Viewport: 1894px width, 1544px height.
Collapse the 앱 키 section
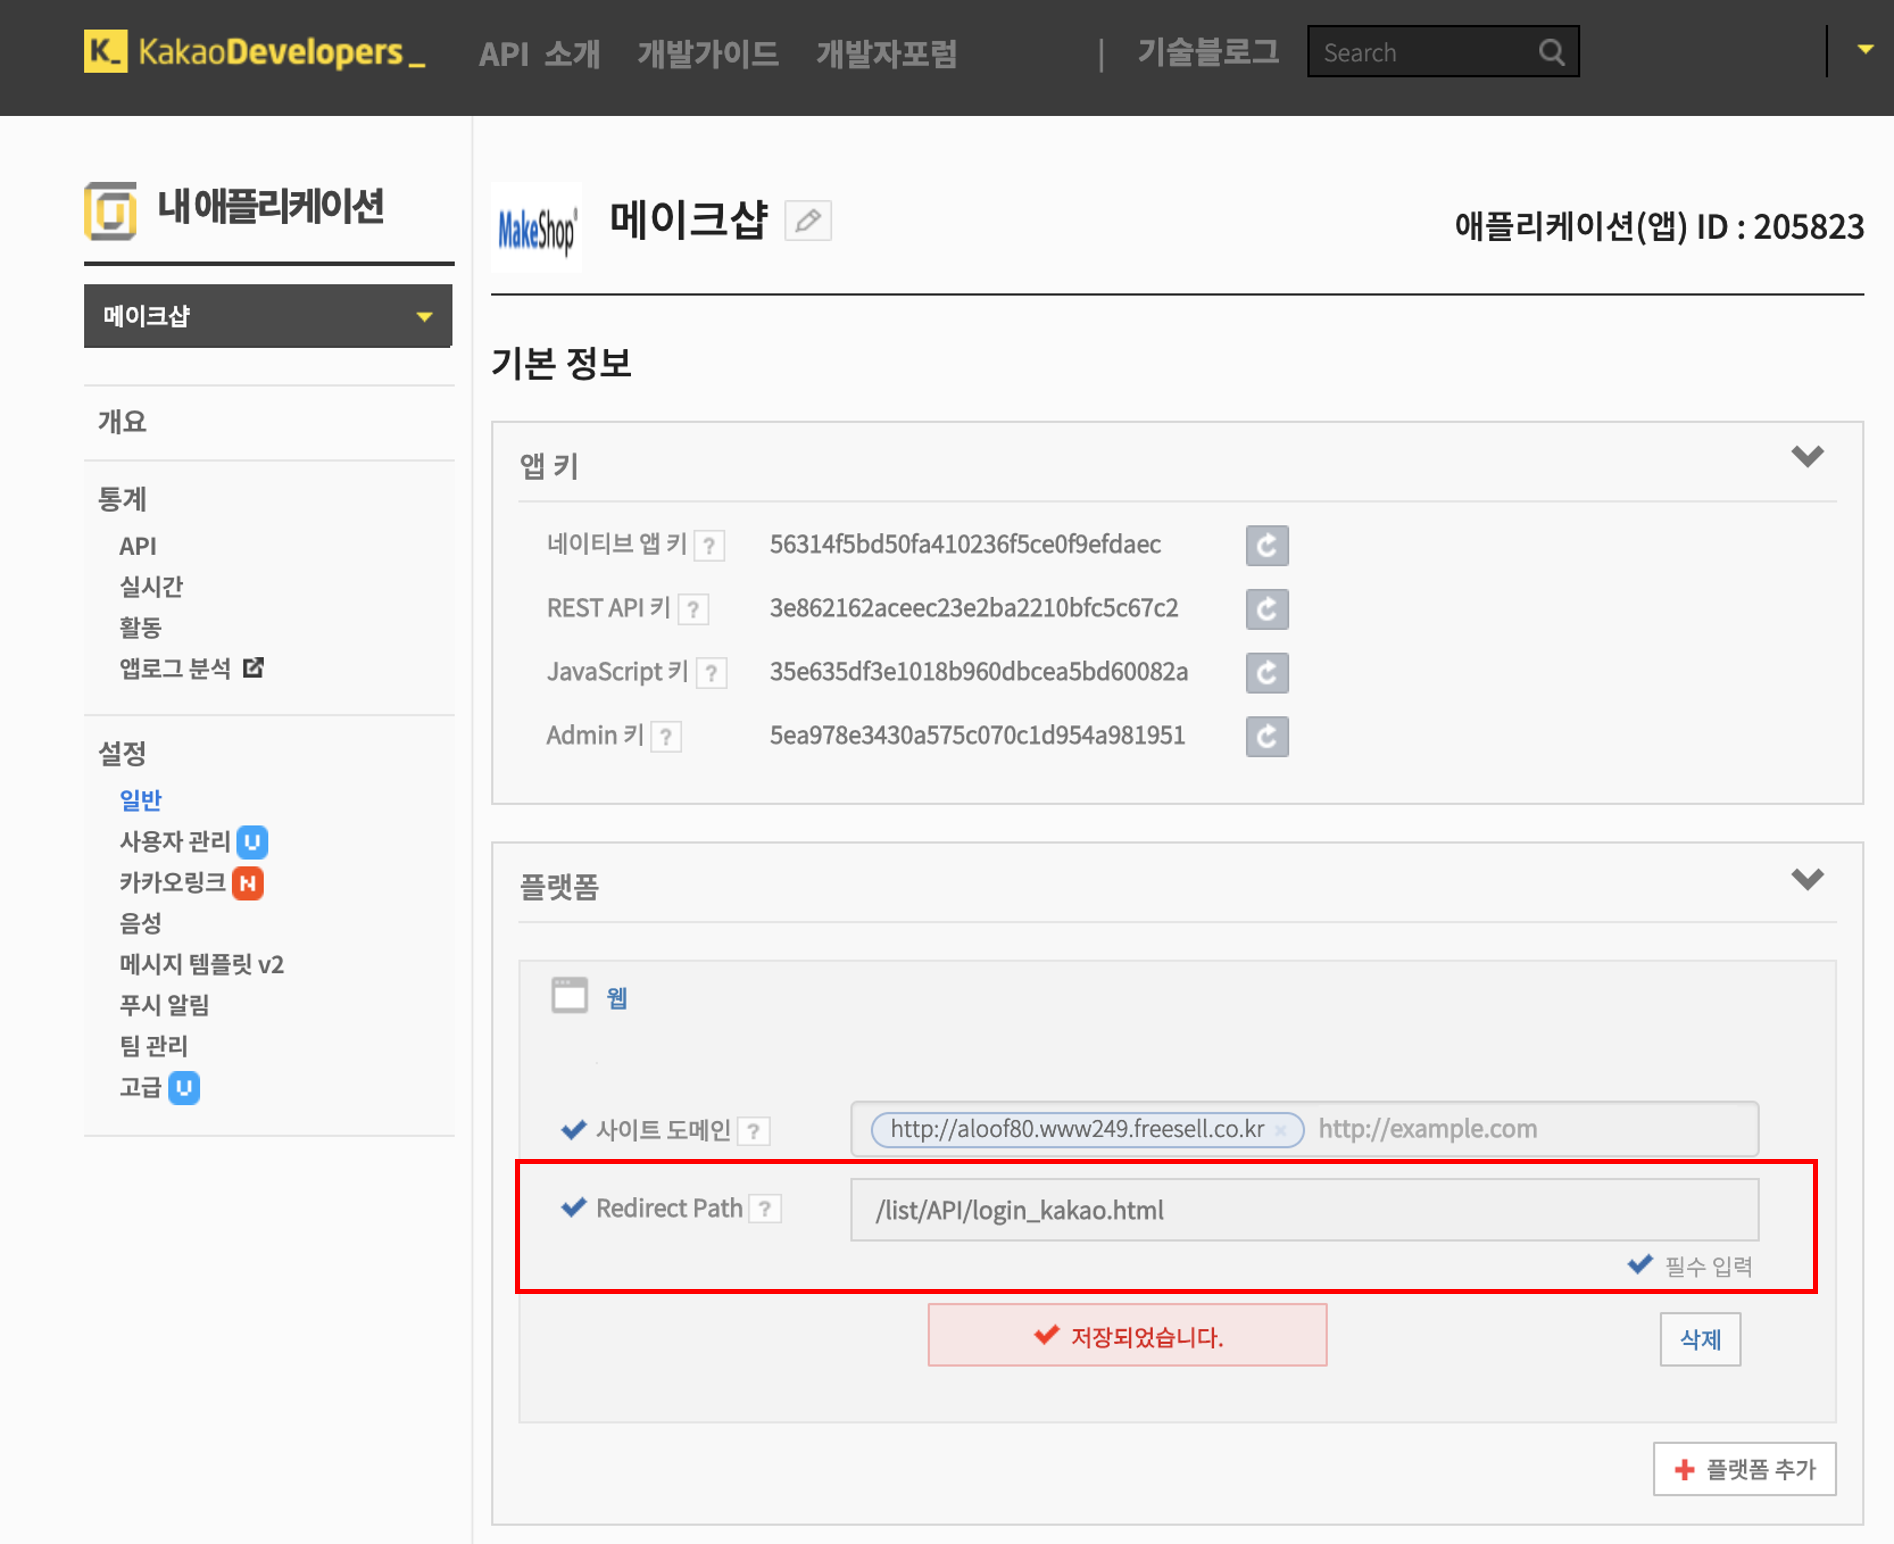coord(1807,457)
